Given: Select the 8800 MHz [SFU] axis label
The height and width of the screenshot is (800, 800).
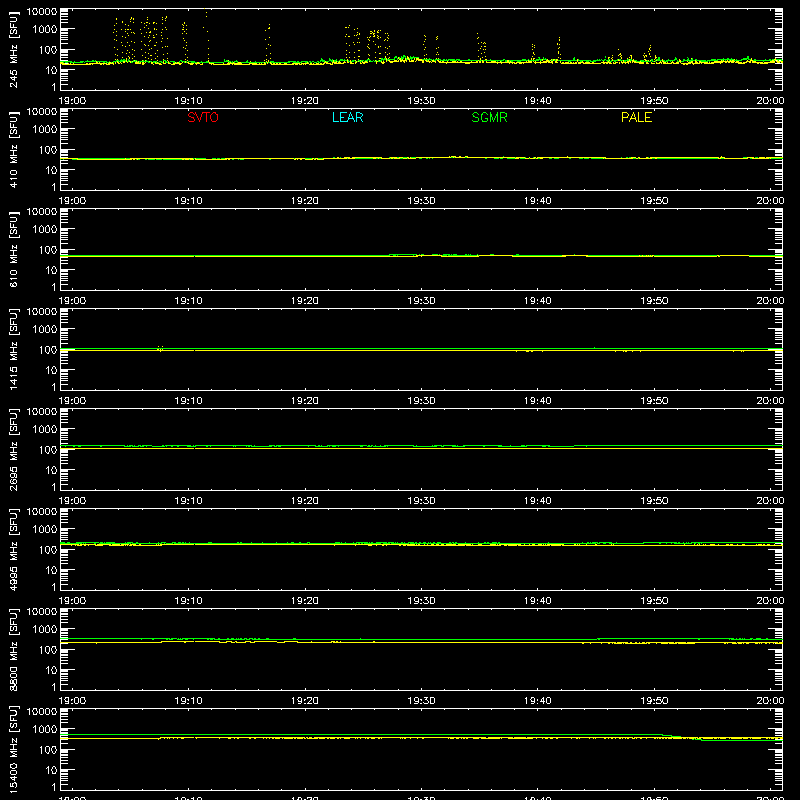Looking at the screenshot, I should [x=13, y=649].
